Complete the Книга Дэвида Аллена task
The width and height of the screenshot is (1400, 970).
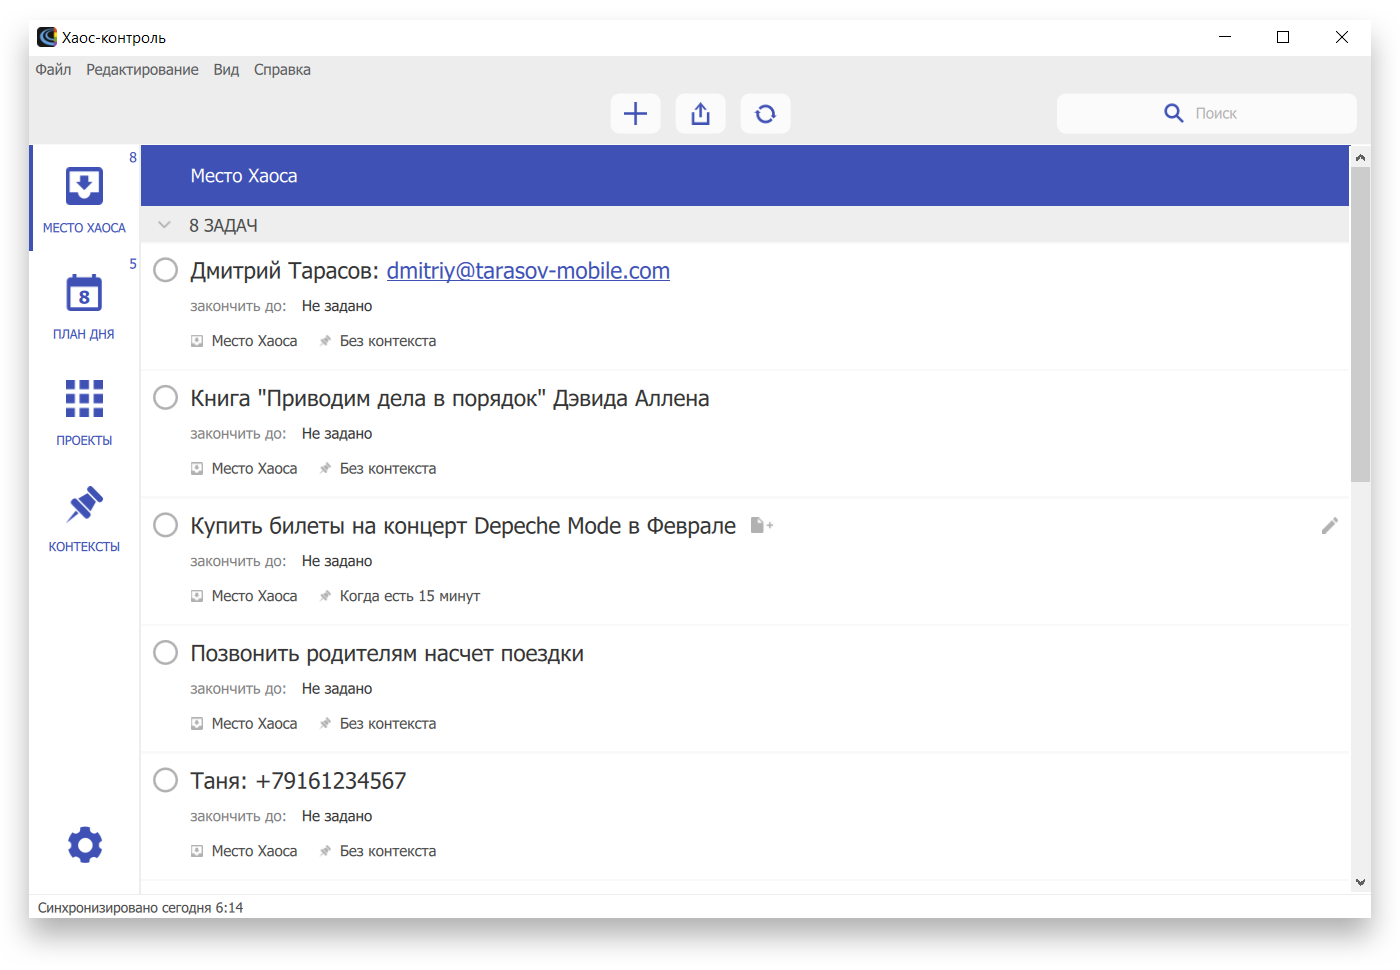click(166, 398)
